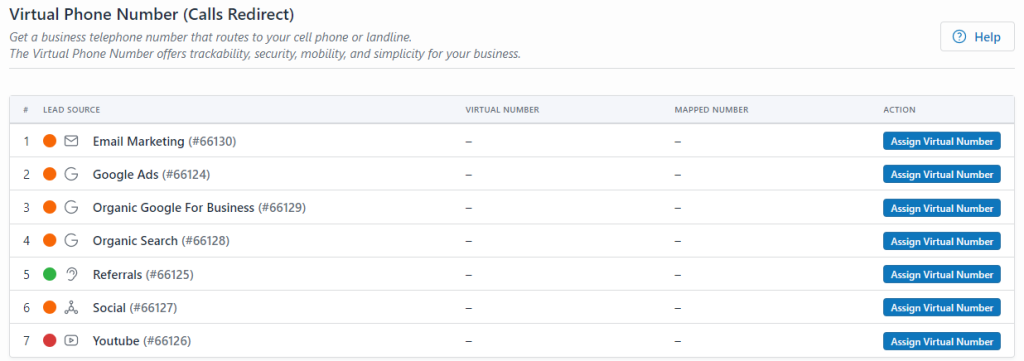Image resolution: width=1024 pixels, height=361 pixels.
Task: Click row number 7 in table
Action: tap(27, 341)
